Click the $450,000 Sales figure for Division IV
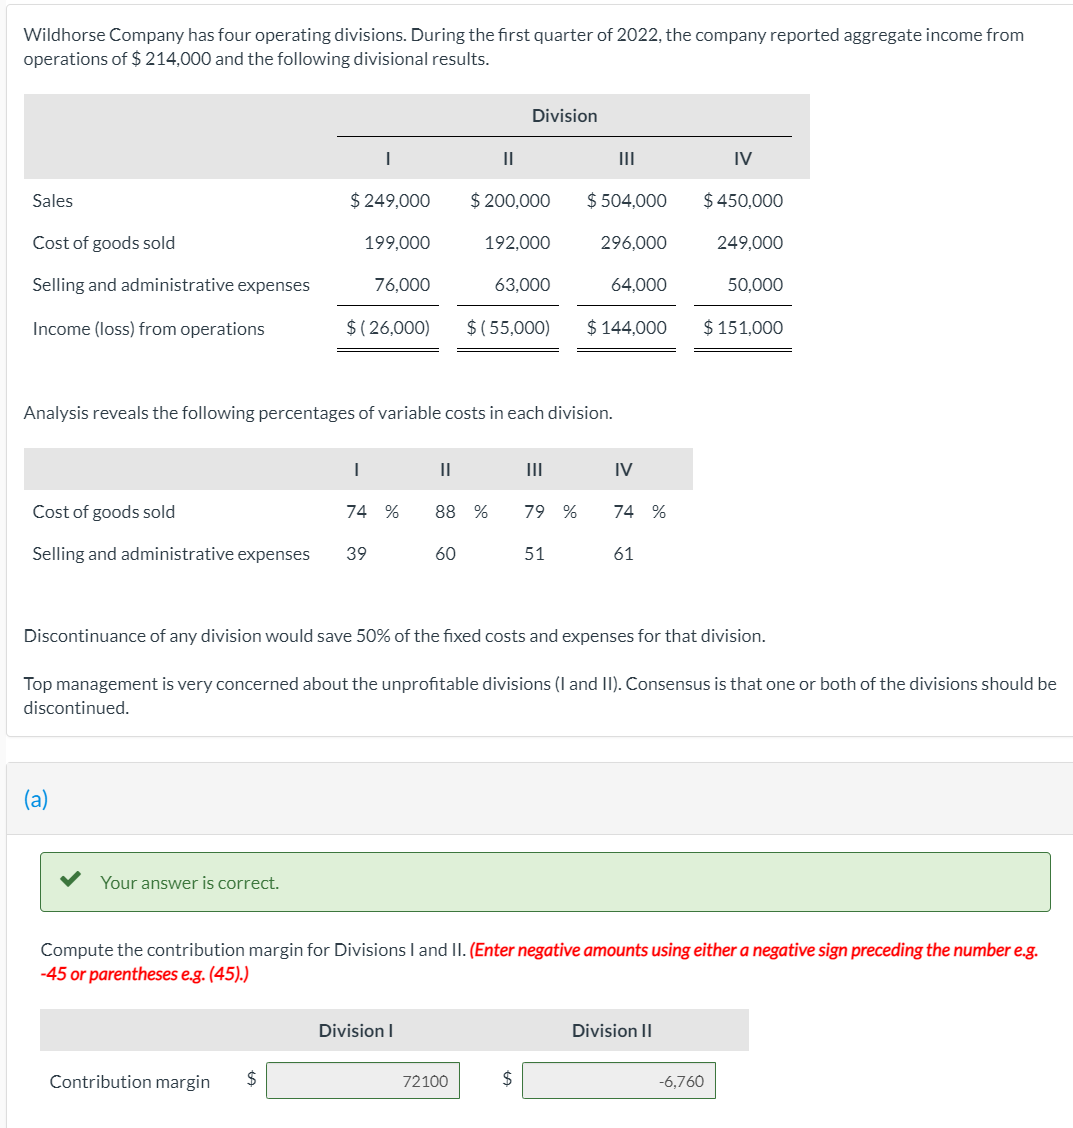This screenshot has width=1073, height=1128. click(x=742, y=200)
